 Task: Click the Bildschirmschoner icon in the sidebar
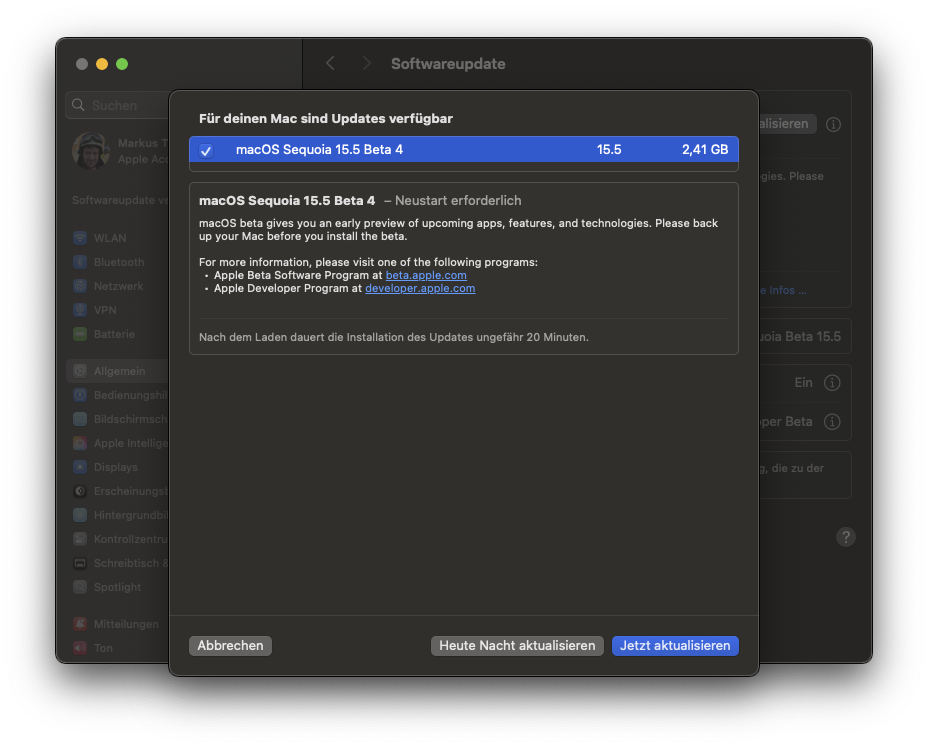(x=80, y=419)
